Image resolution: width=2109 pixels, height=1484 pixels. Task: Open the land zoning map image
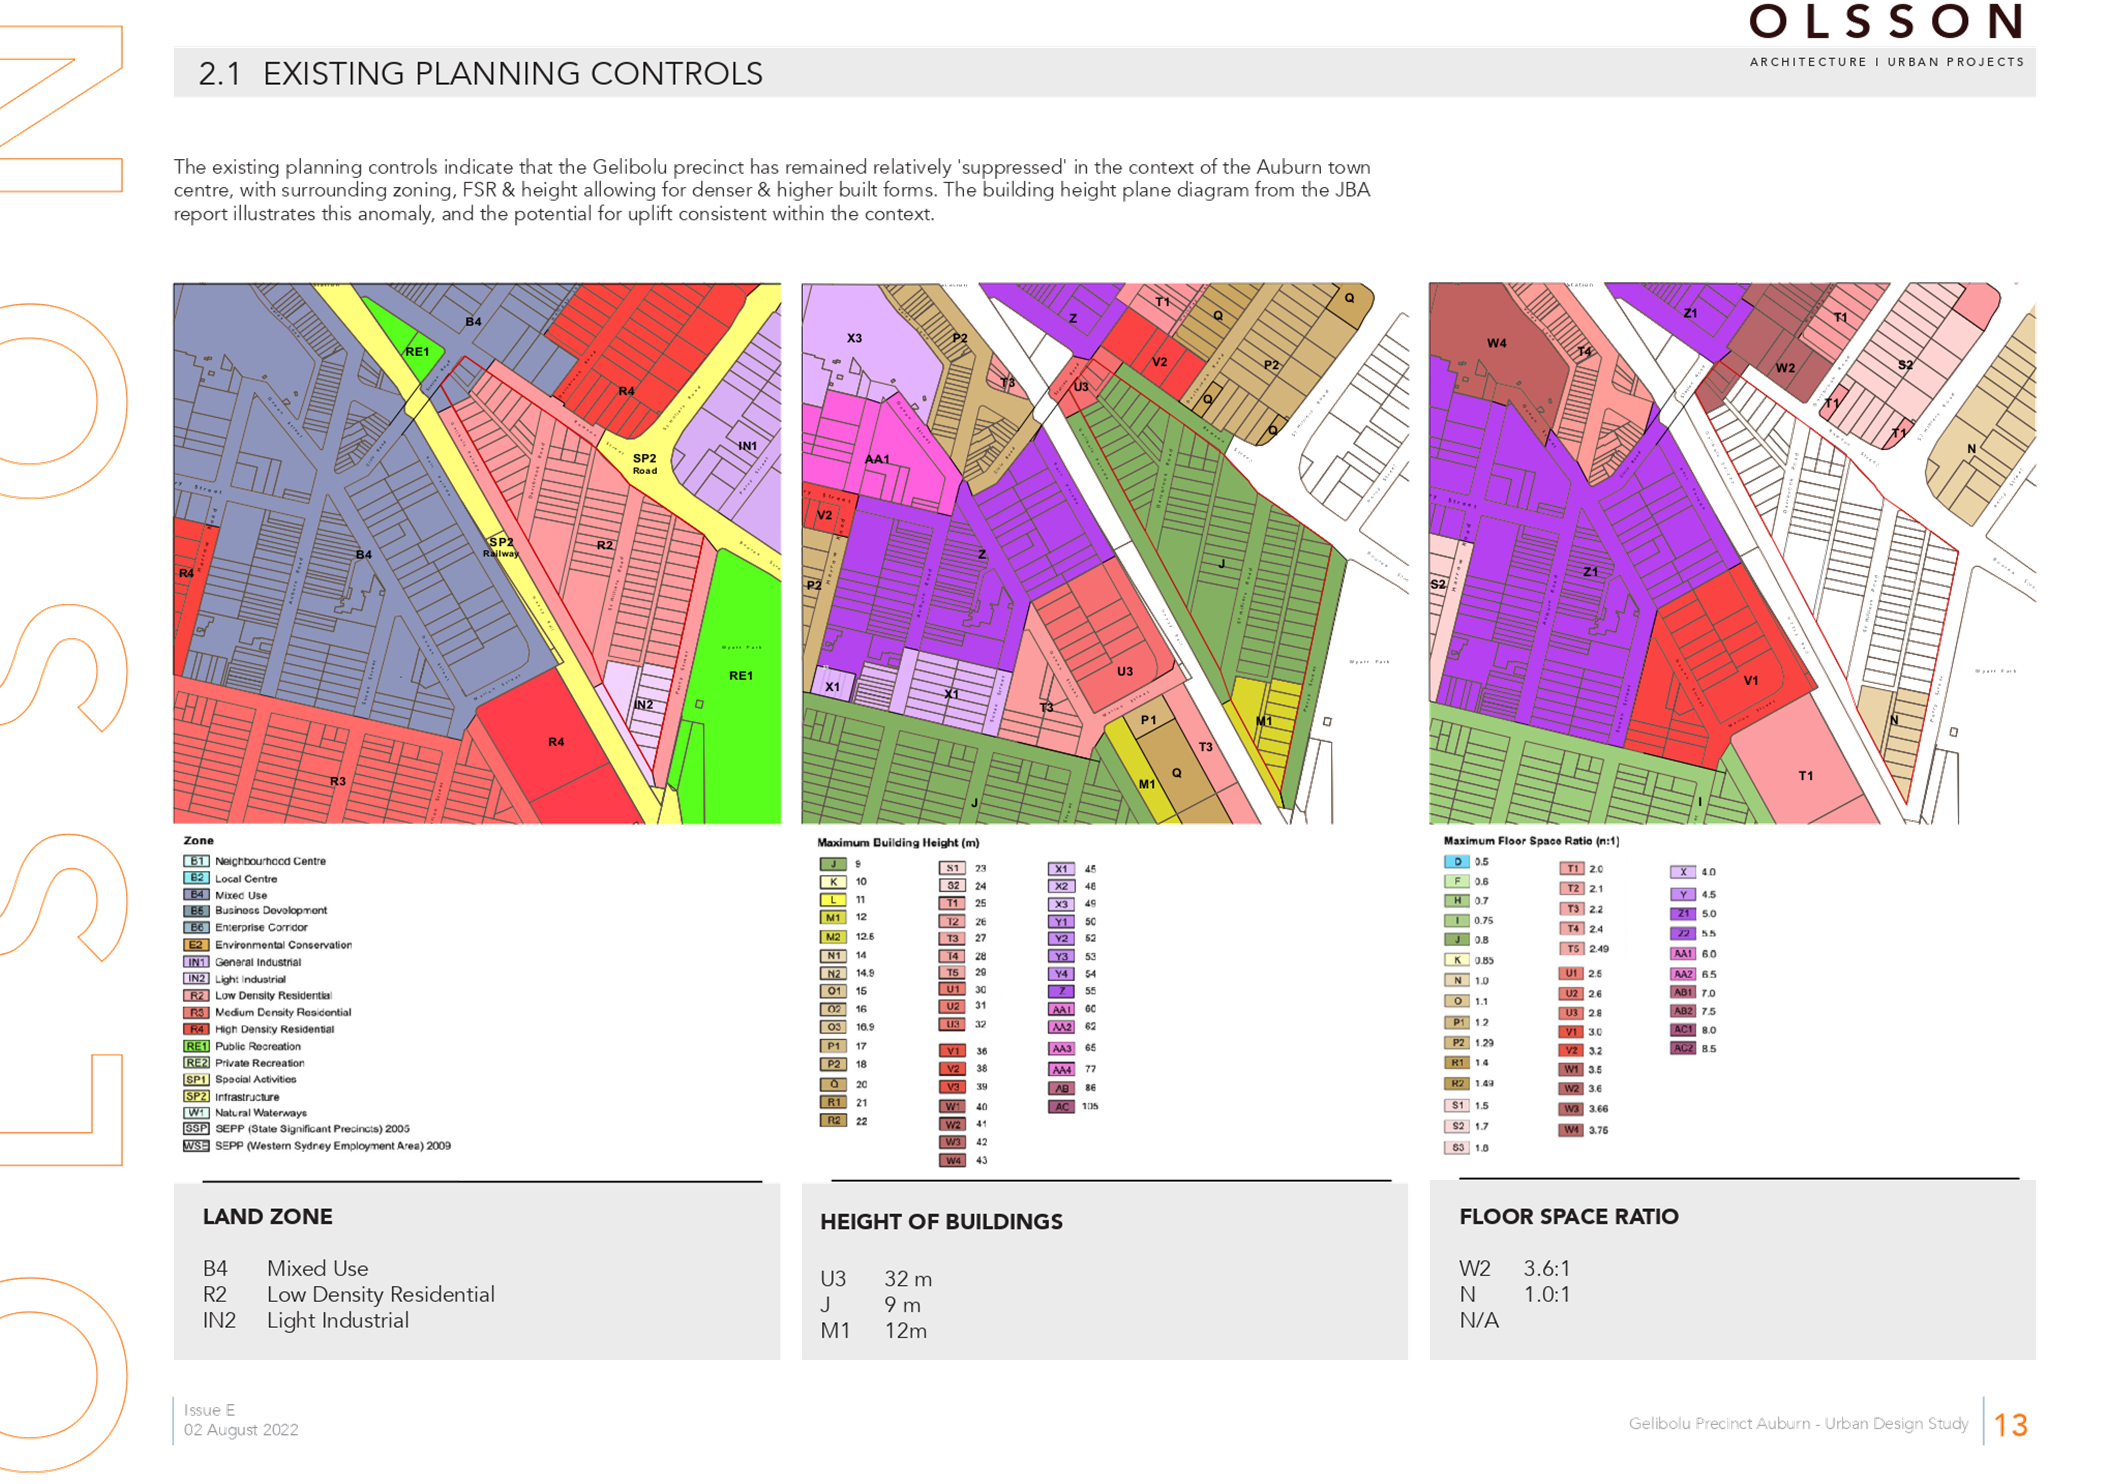pyautogui.click(x=477, y=553)
